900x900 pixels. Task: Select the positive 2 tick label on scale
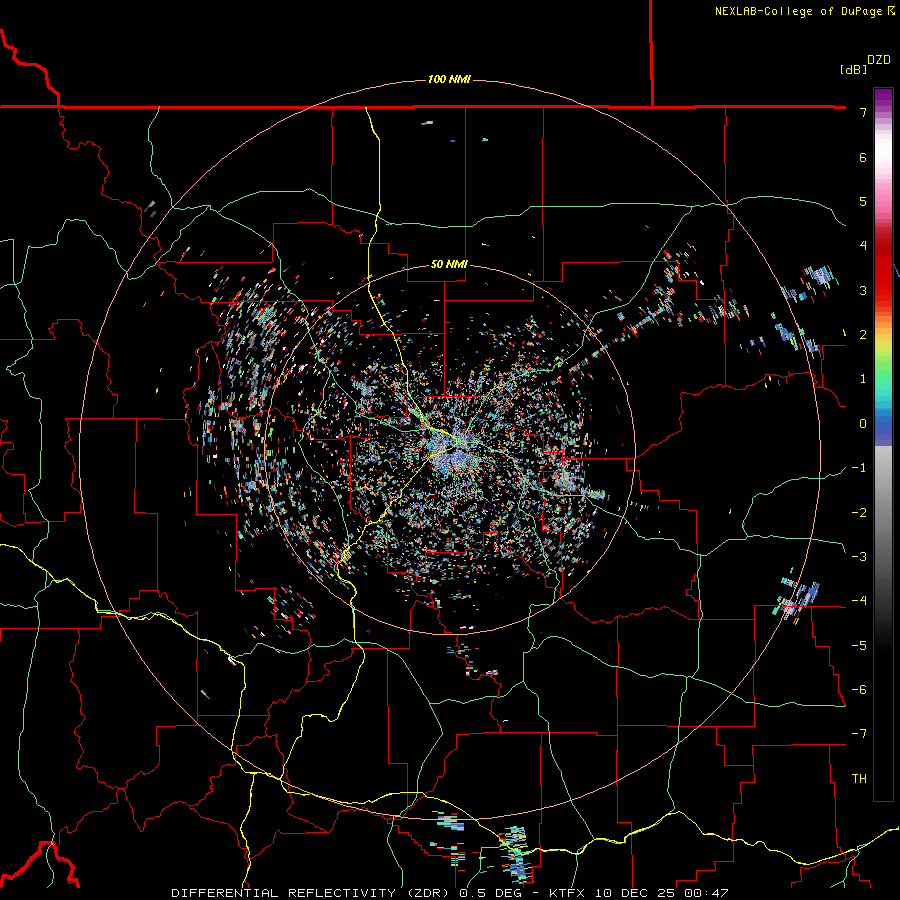click(863, 335)
